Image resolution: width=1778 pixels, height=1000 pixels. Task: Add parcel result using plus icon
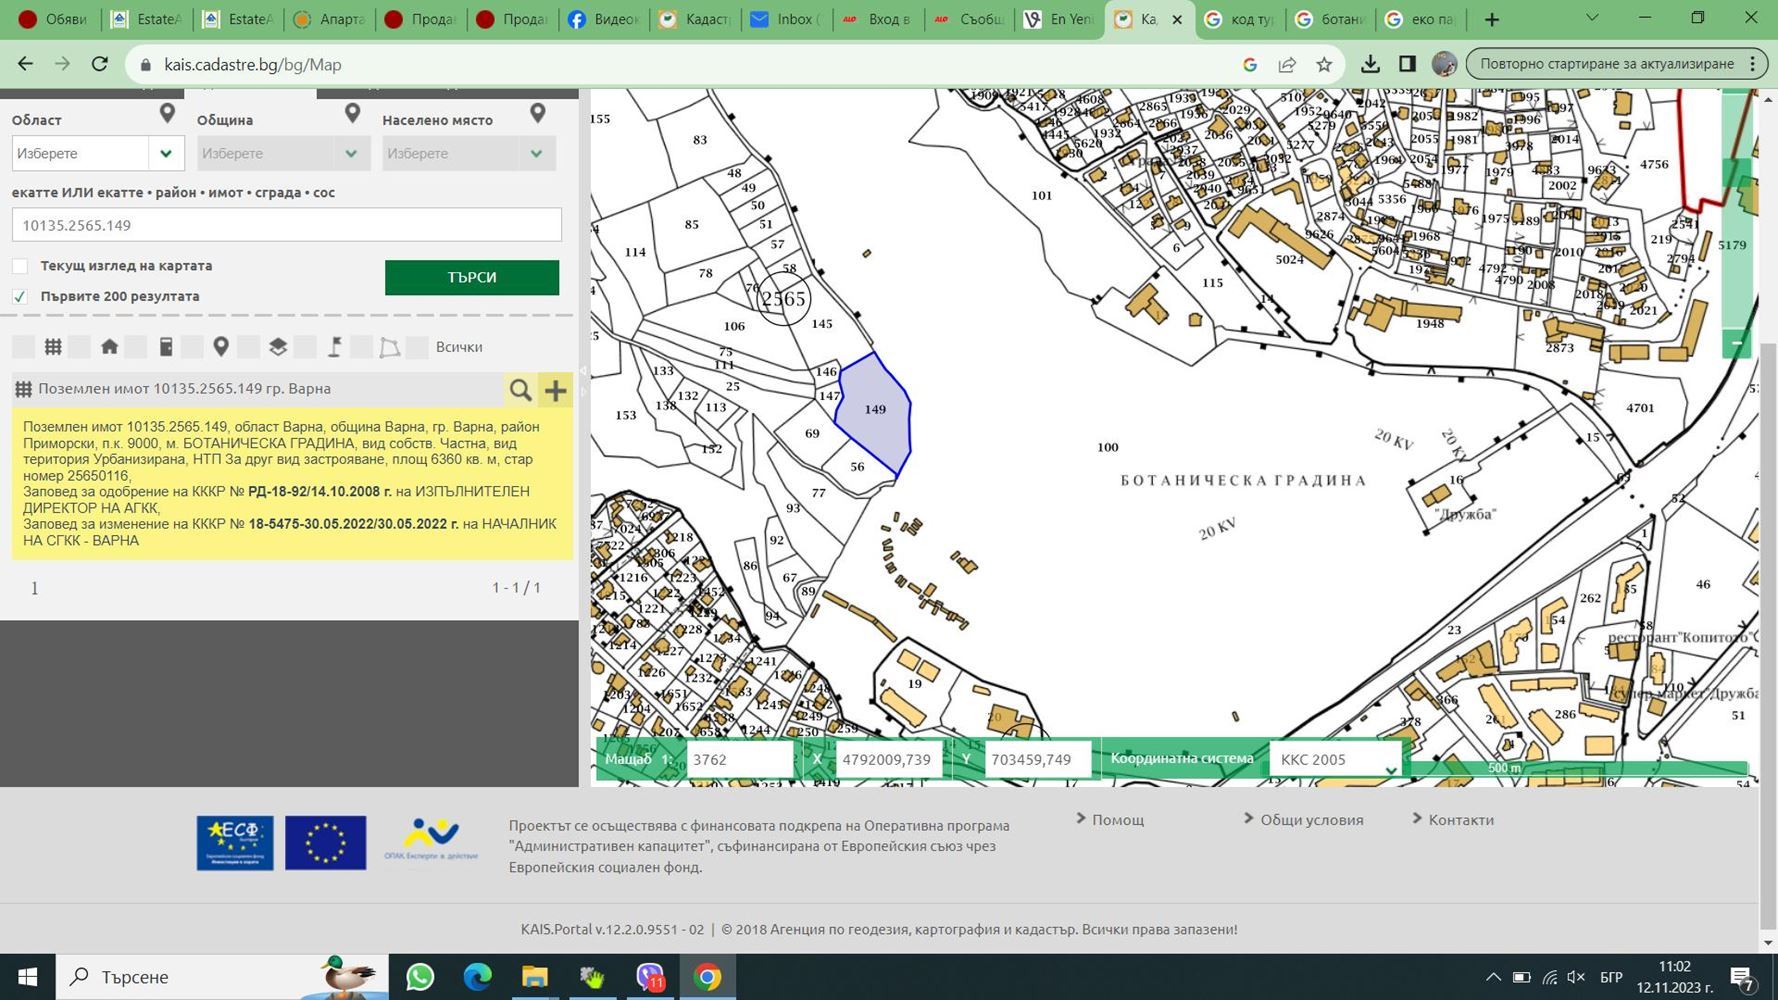555,390
